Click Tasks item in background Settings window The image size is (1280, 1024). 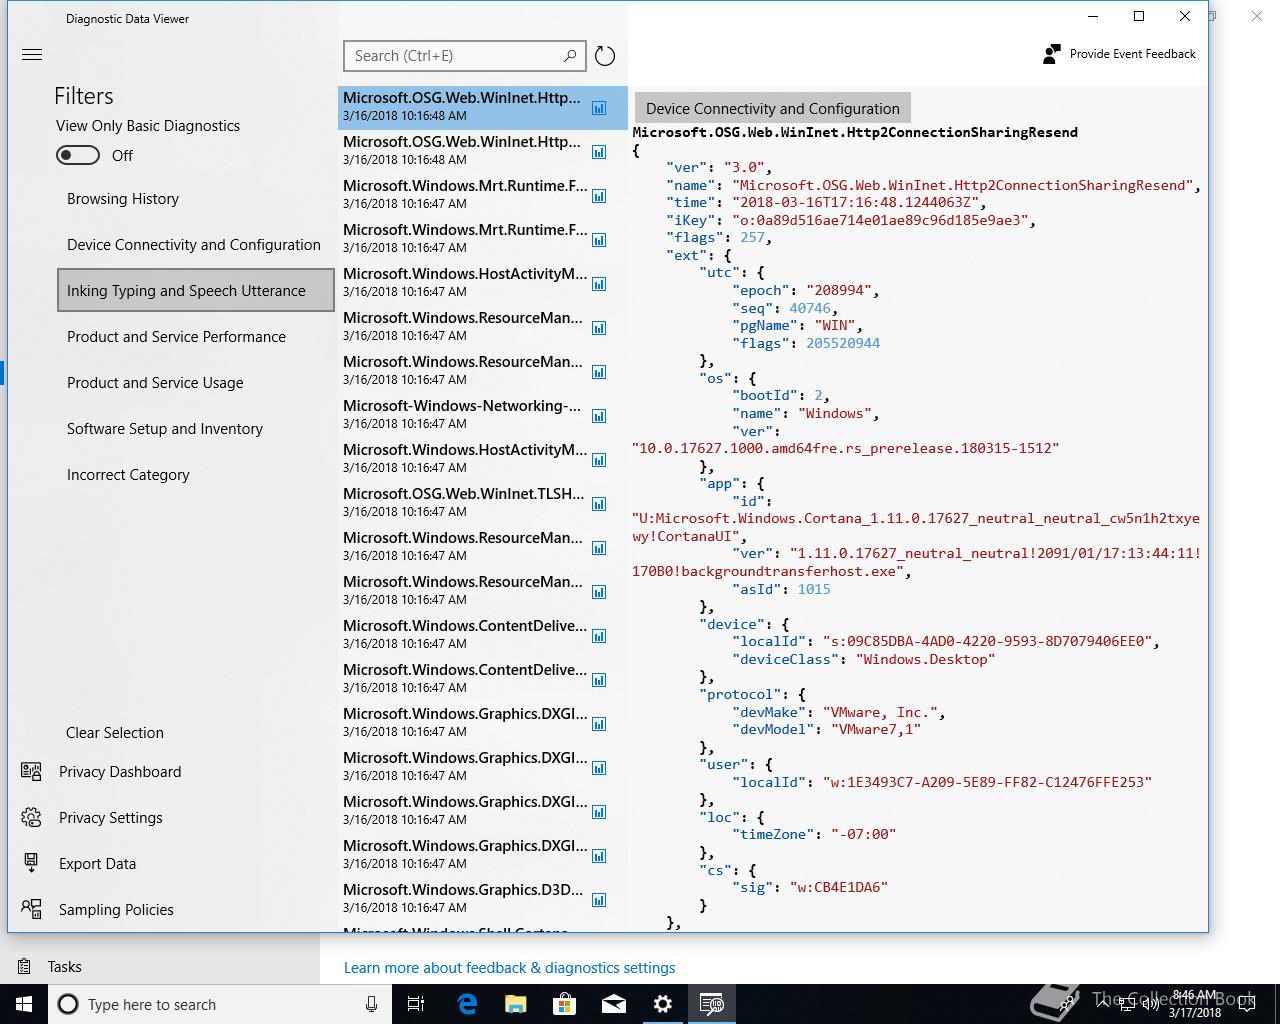pos(65,967)
